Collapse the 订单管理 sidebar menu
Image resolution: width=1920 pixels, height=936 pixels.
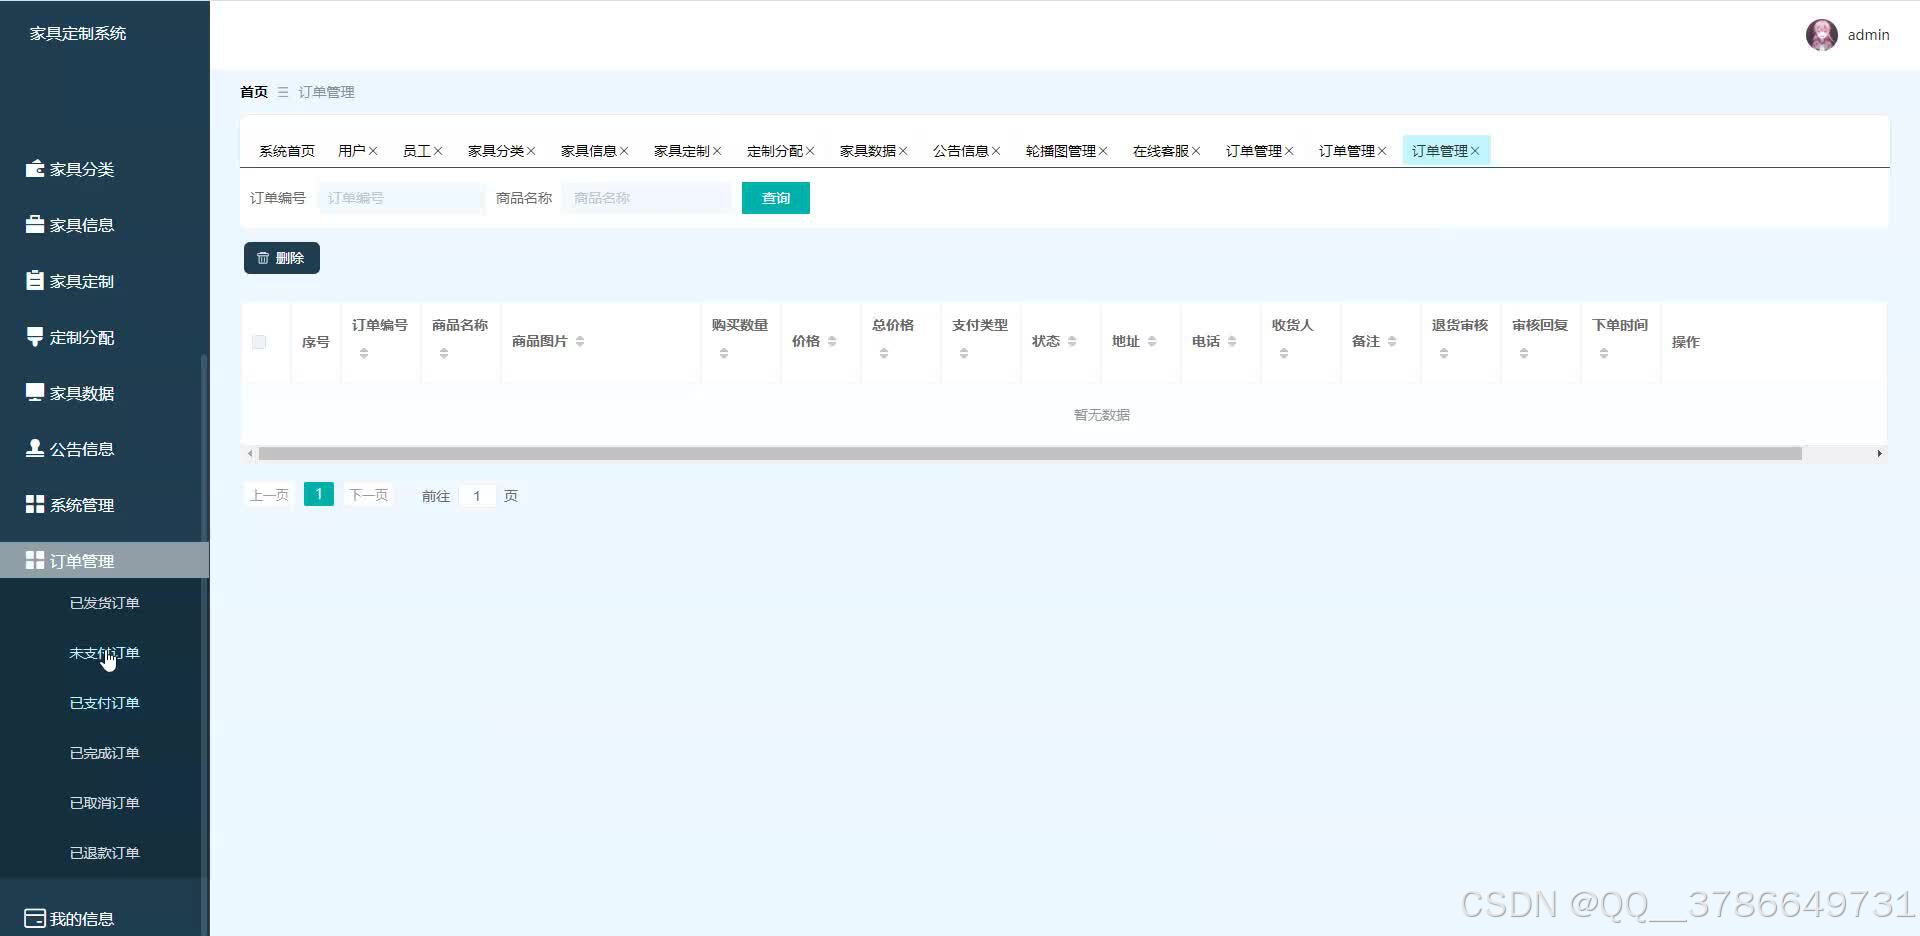point(104,560)
